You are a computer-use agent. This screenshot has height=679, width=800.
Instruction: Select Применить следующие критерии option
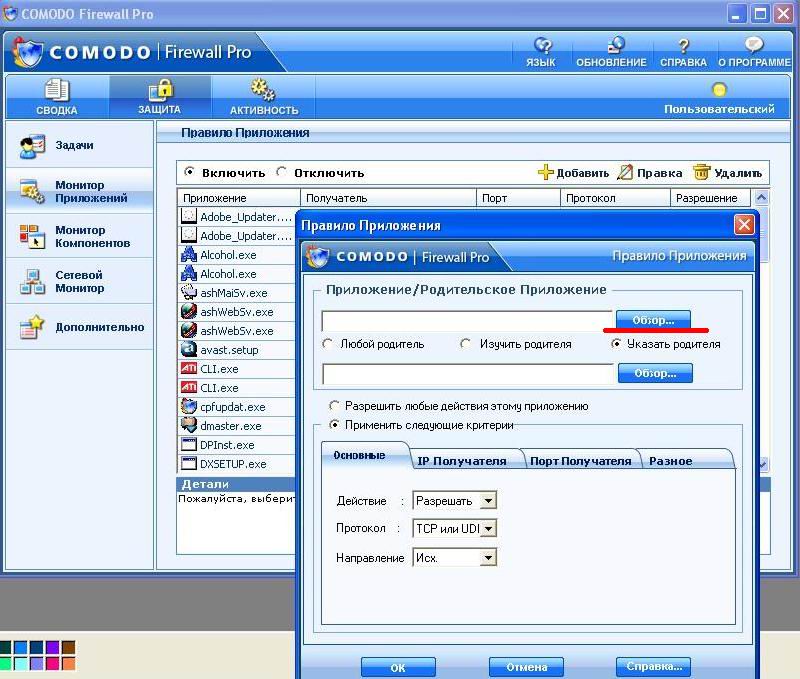(334, 424)
